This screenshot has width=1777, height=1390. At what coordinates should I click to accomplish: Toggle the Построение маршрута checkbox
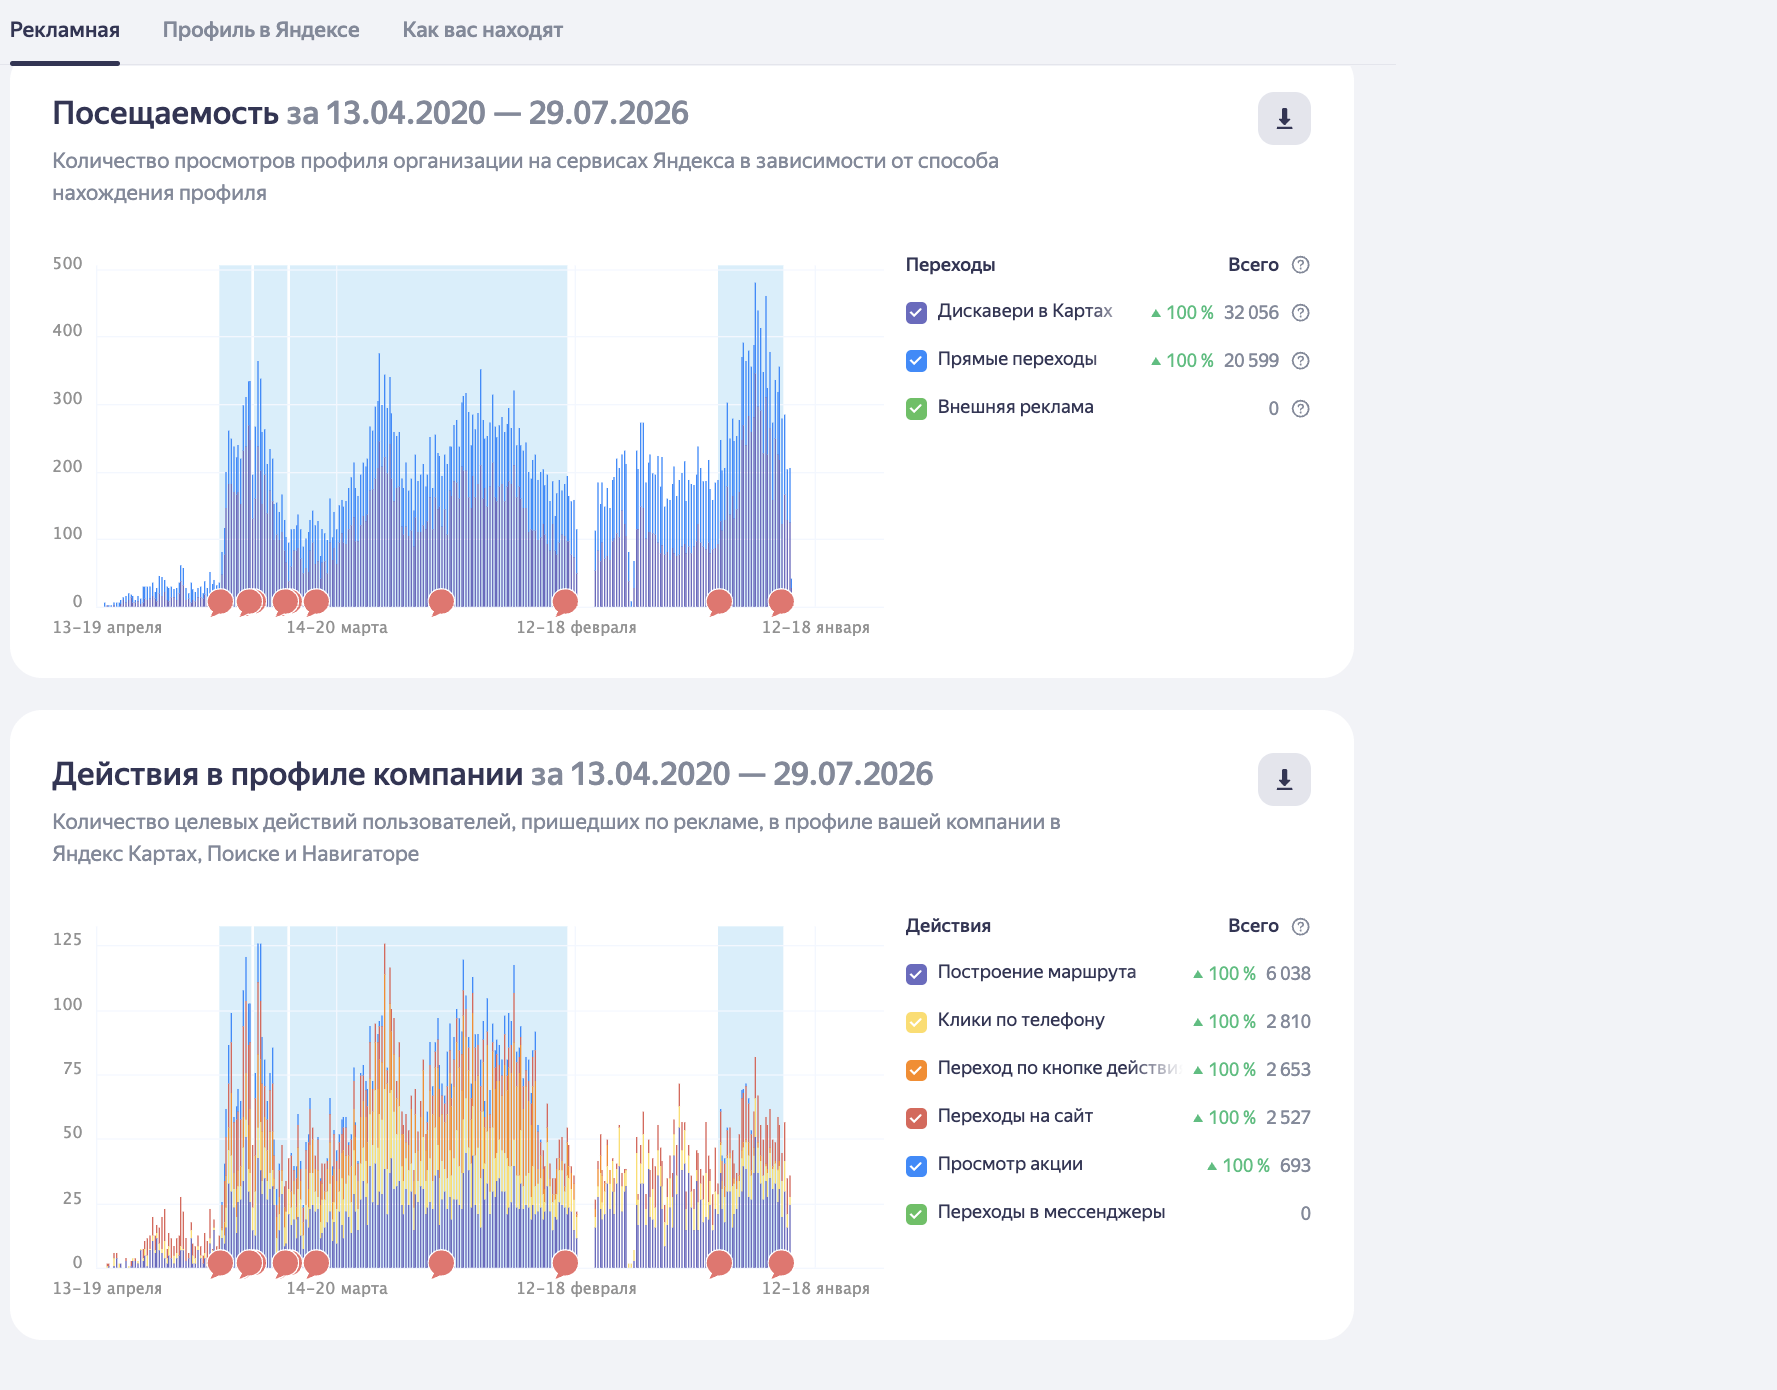tap(916, 974)
